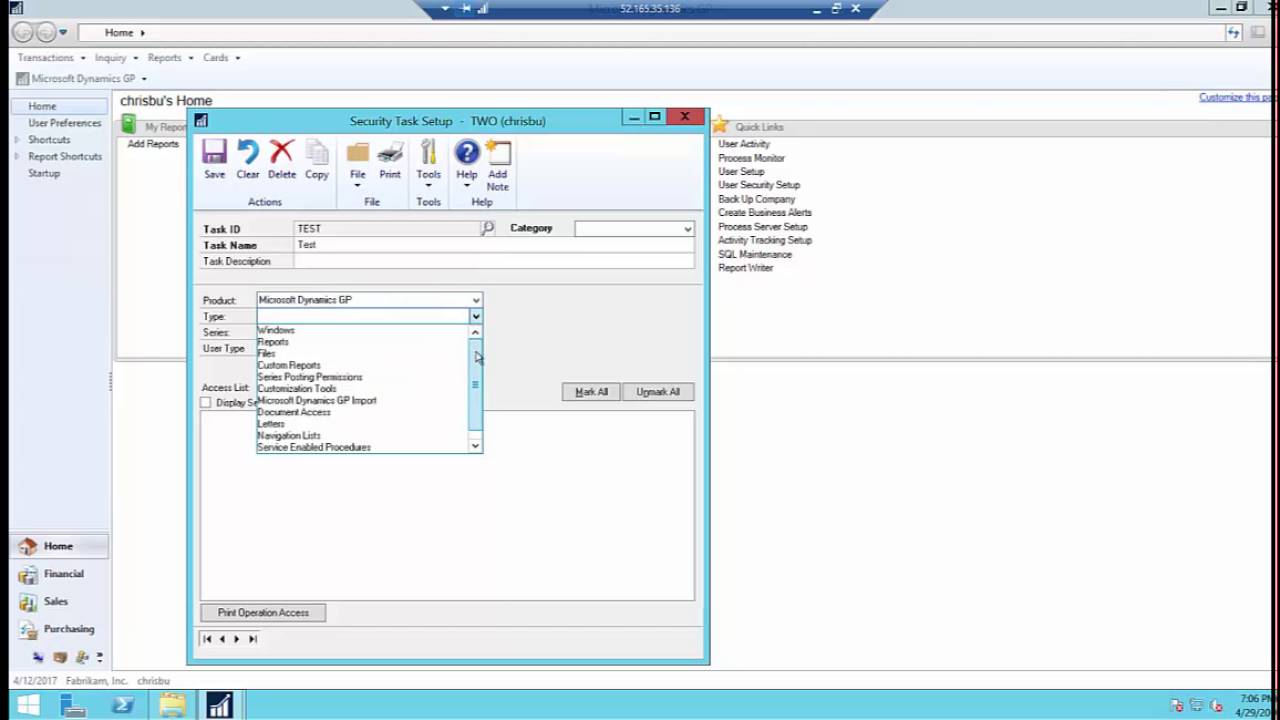This screenshot has height=720, width=1280.
Task: Click the Purchasing navigation pane icon
Action: point(28,629)
